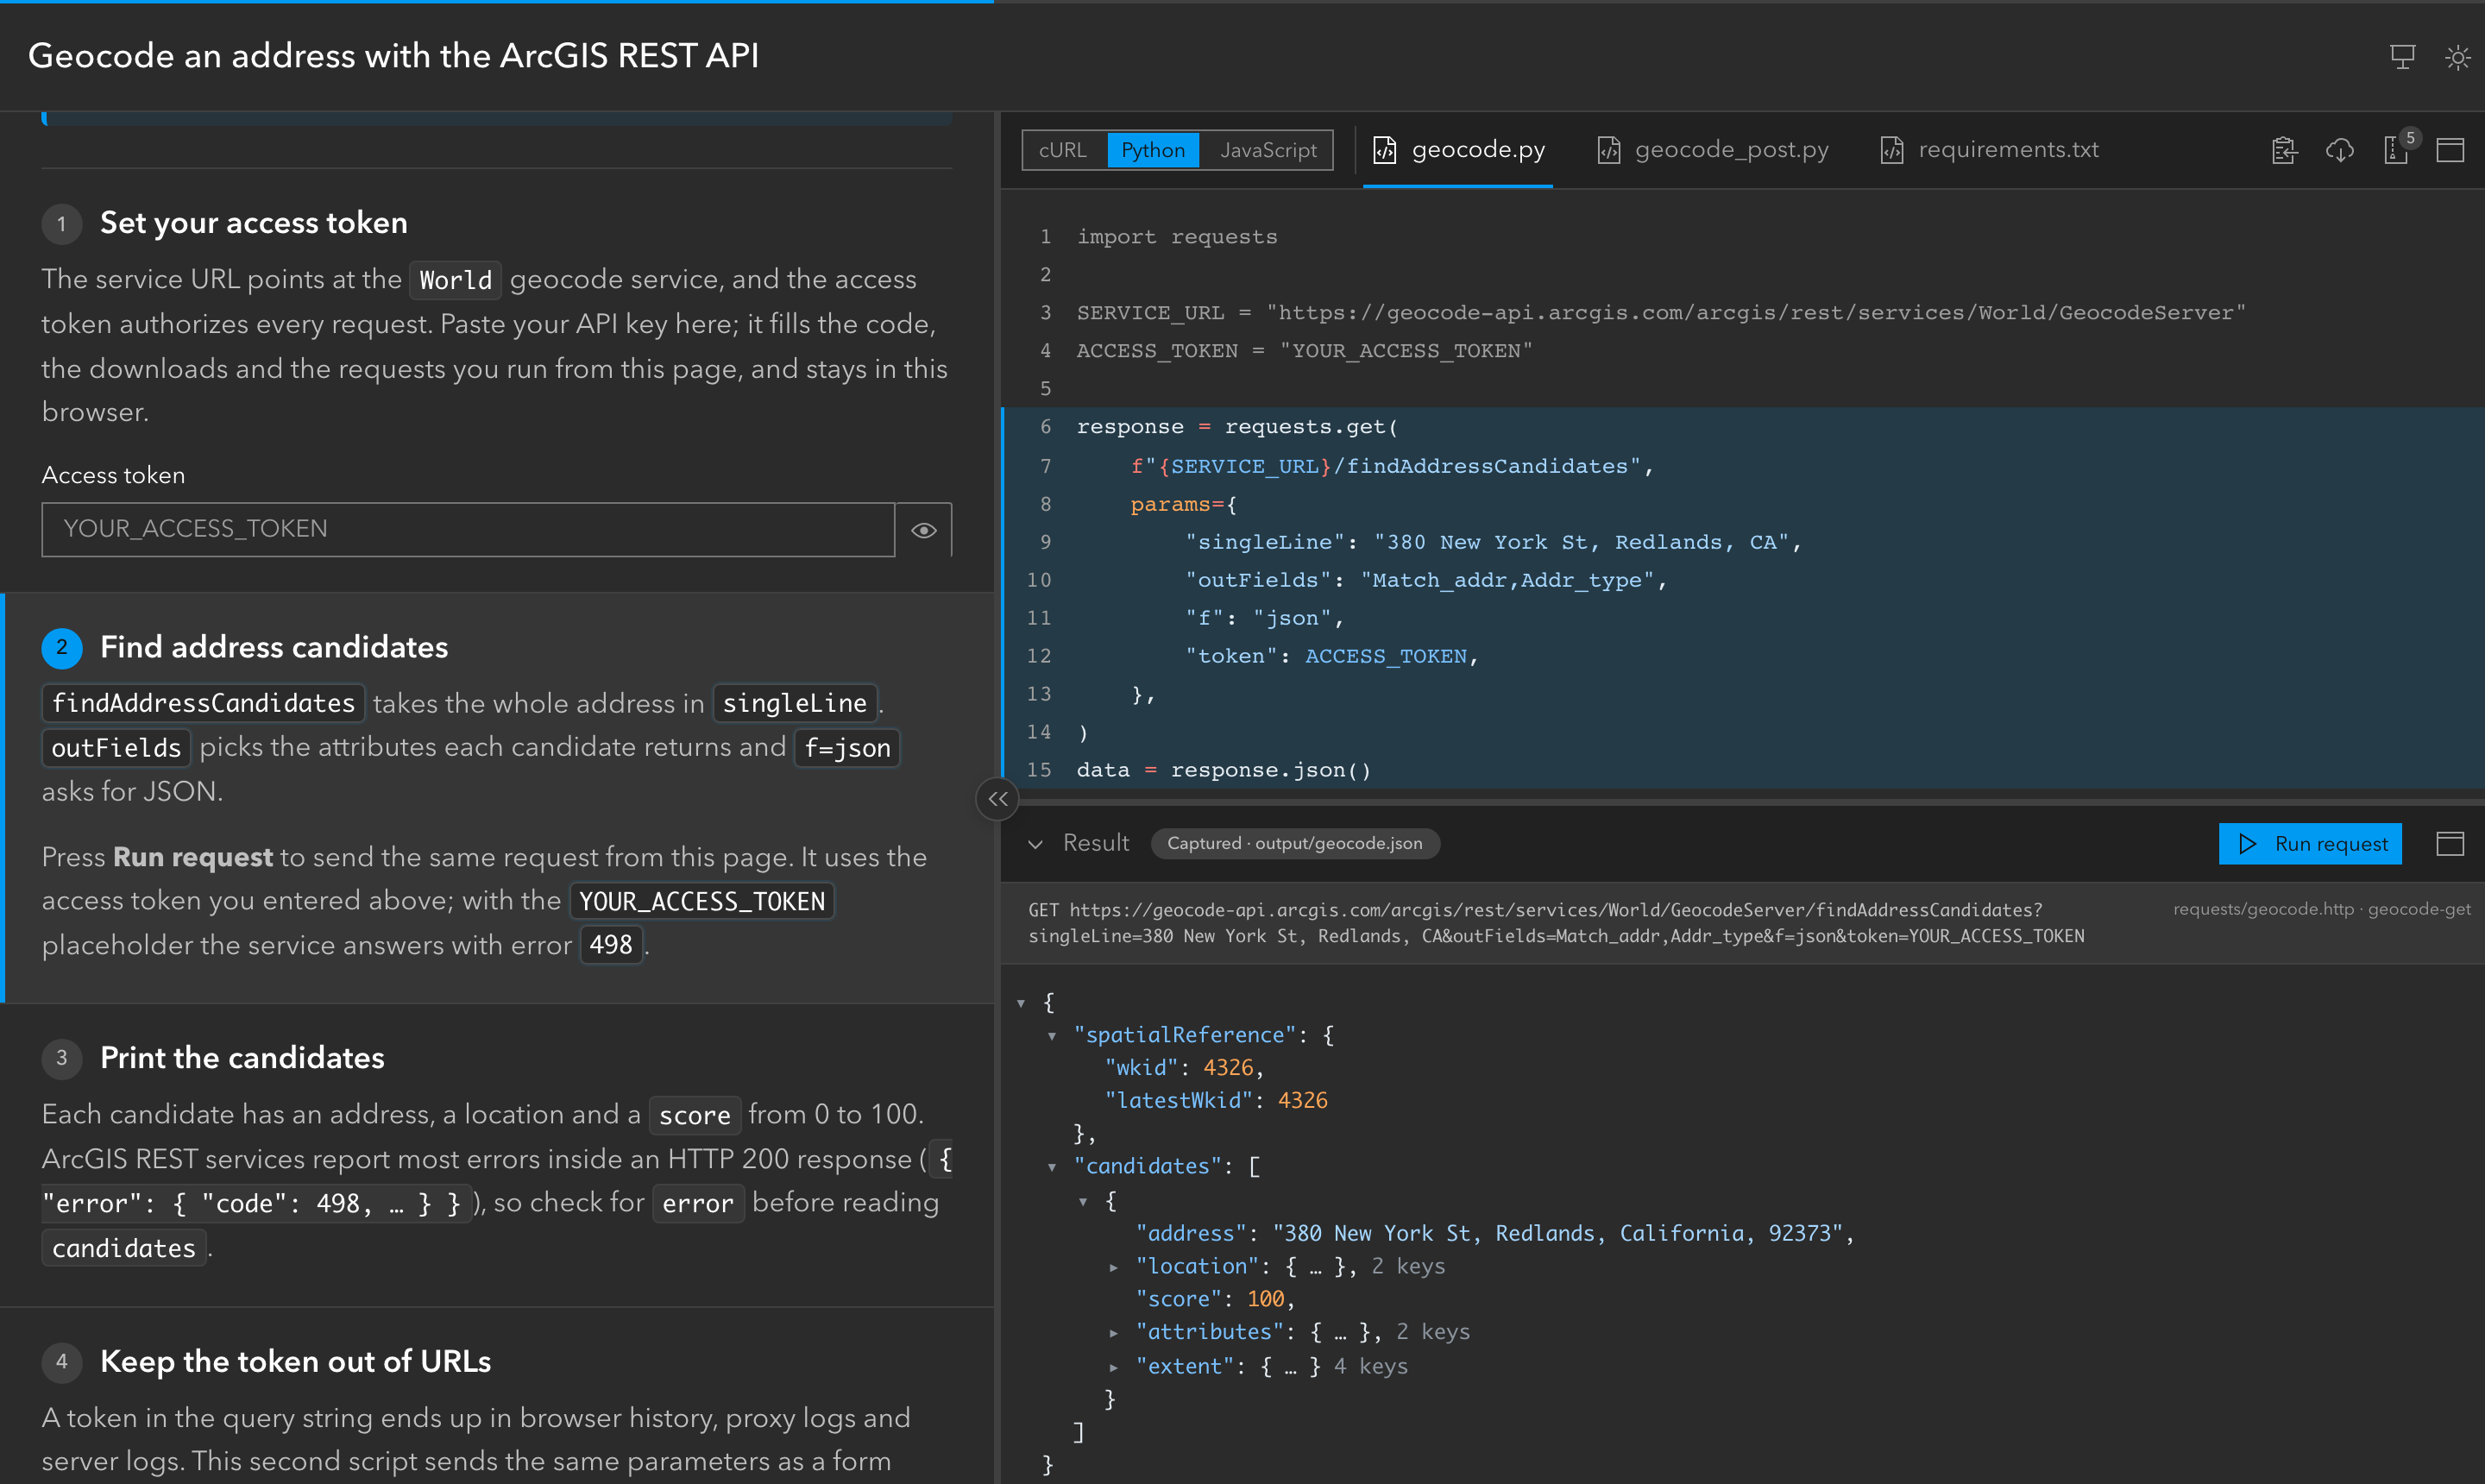
Task: Show access token with eye icon
Action: tap(924, 530)
